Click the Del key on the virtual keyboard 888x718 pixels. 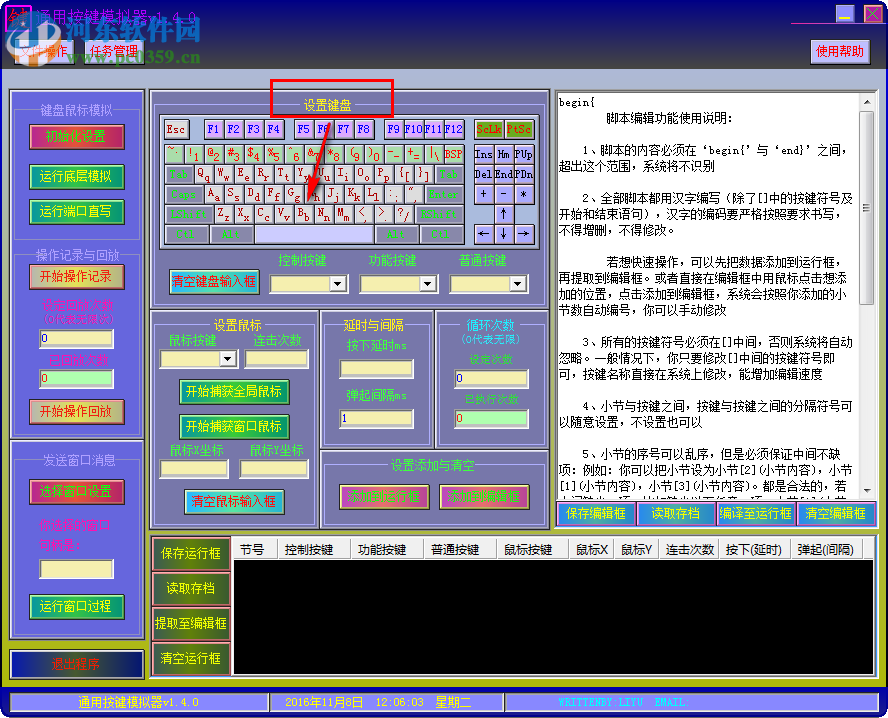485,172
